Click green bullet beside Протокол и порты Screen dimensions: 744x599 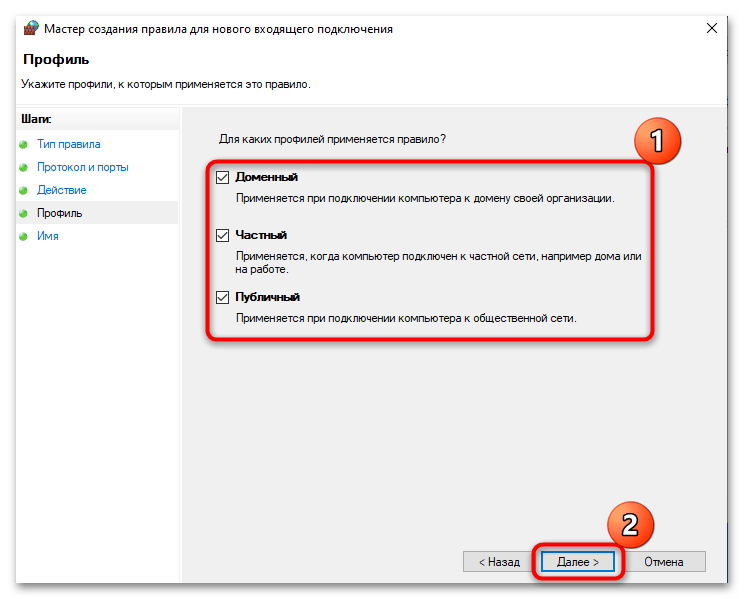[x=23, y=168]
